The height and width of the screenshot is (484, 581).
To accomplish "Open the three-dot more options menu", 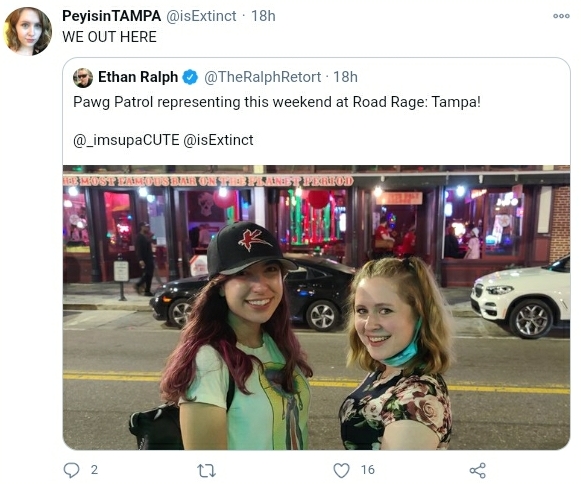I will tap(561, 16).
